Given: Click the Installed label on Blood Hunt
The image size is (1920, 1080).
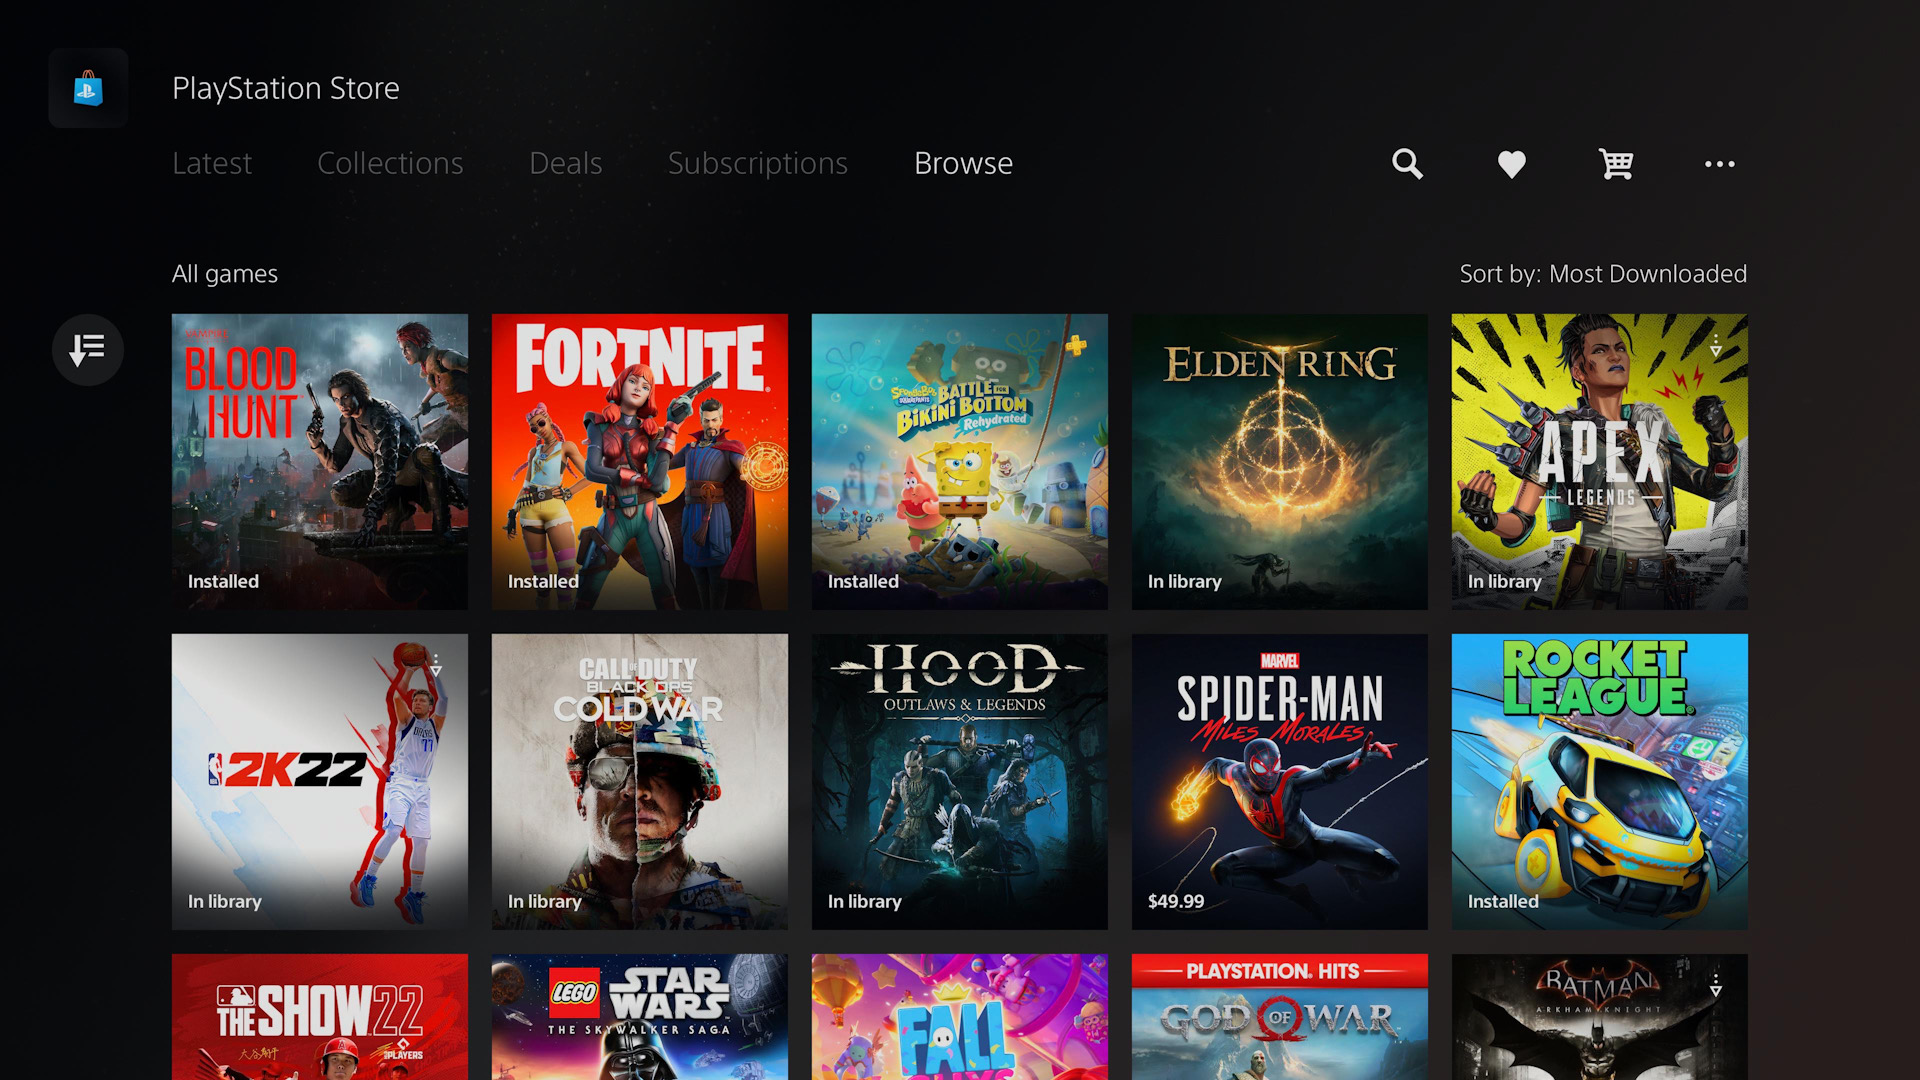Looking at the screenshot, I should pos(223,581).
